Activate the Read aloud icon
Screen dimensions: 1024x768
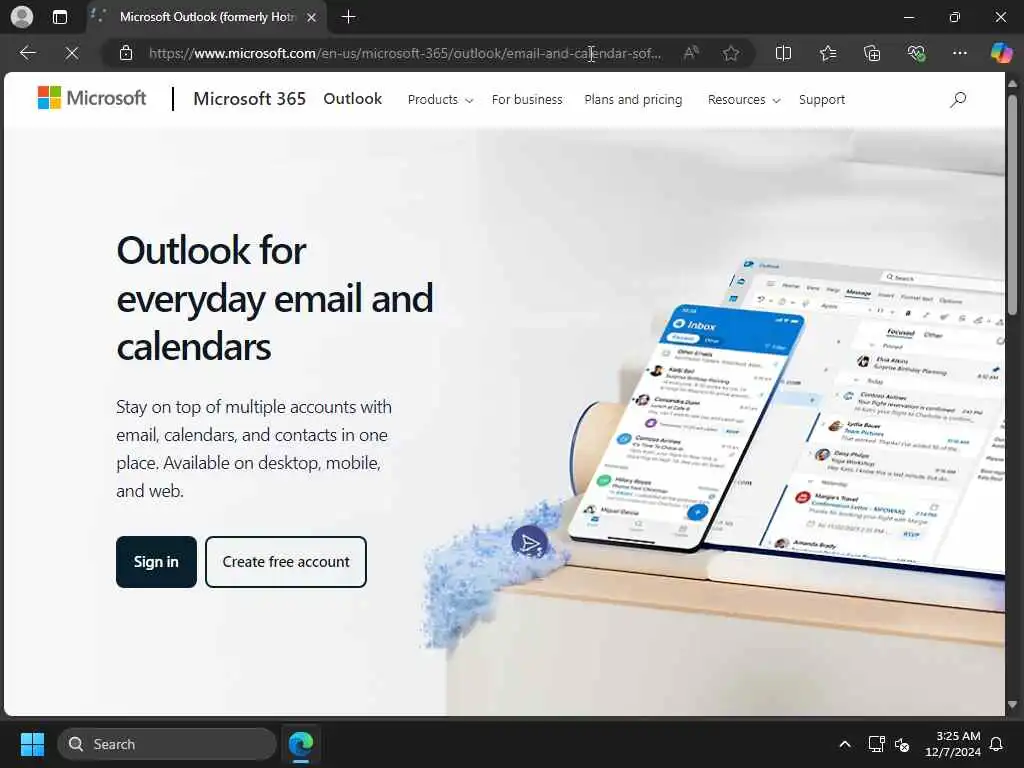pos(690,53)
